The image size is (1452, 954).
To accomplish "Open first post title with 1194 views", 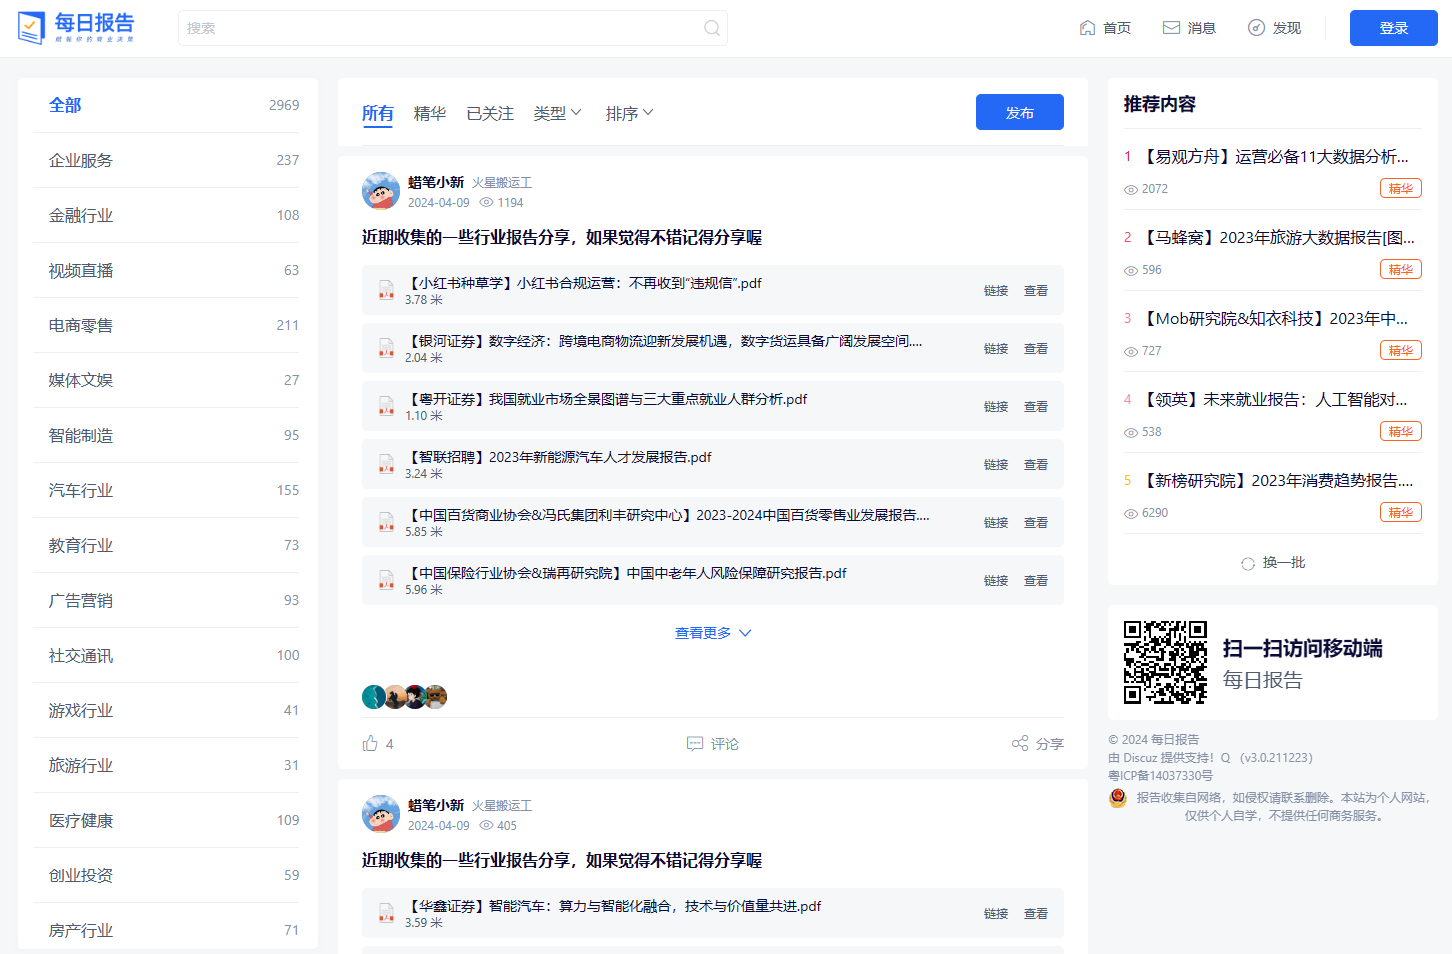I will coord(562,237).
